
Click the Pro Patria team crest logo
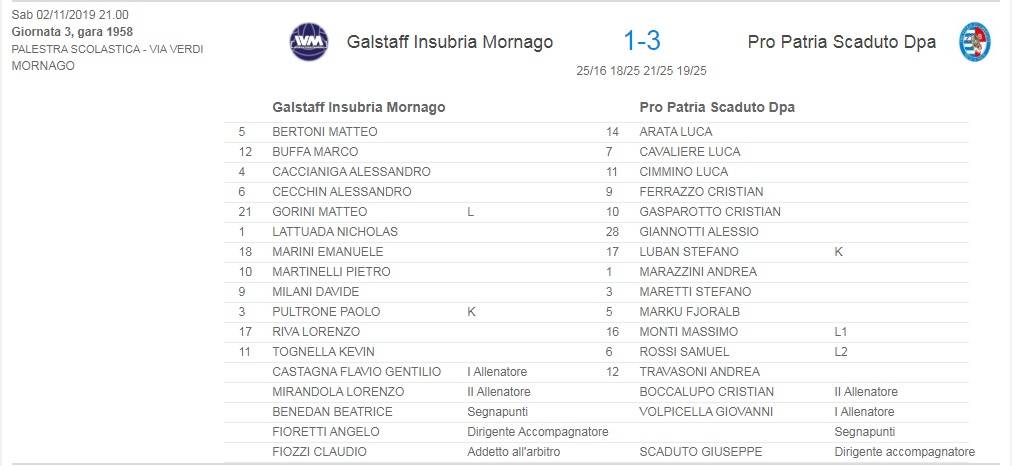tap(975, 42)
